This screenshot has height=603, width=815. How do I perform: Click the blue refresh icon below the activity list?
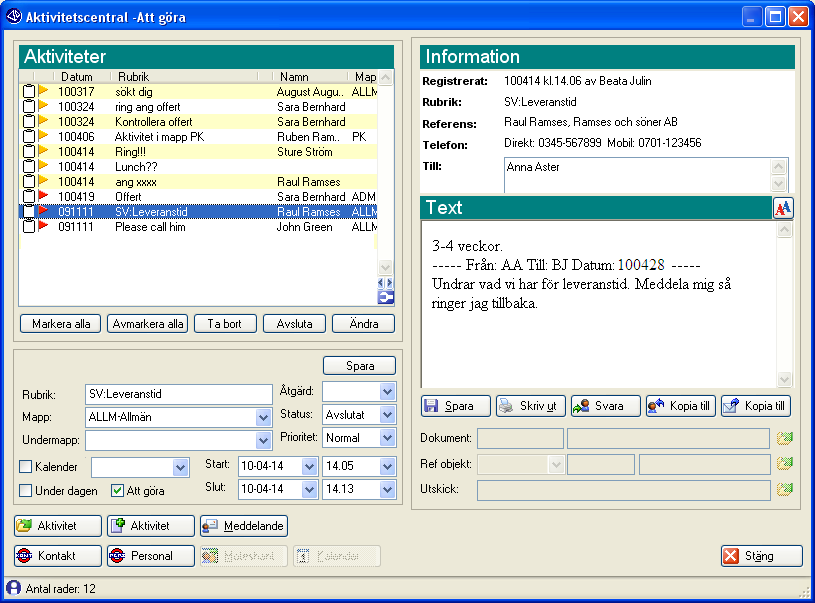coord(386,298)
